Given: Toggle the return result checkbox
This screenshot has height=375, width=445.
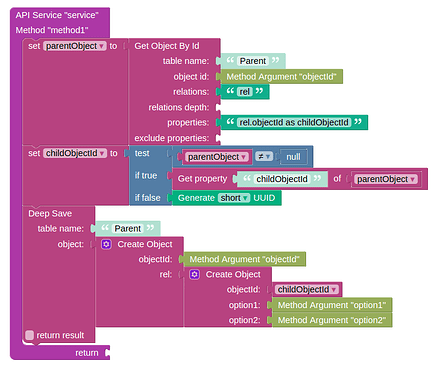Looking at the screenshot, I should pyautogui.click(x=30, y=335).
